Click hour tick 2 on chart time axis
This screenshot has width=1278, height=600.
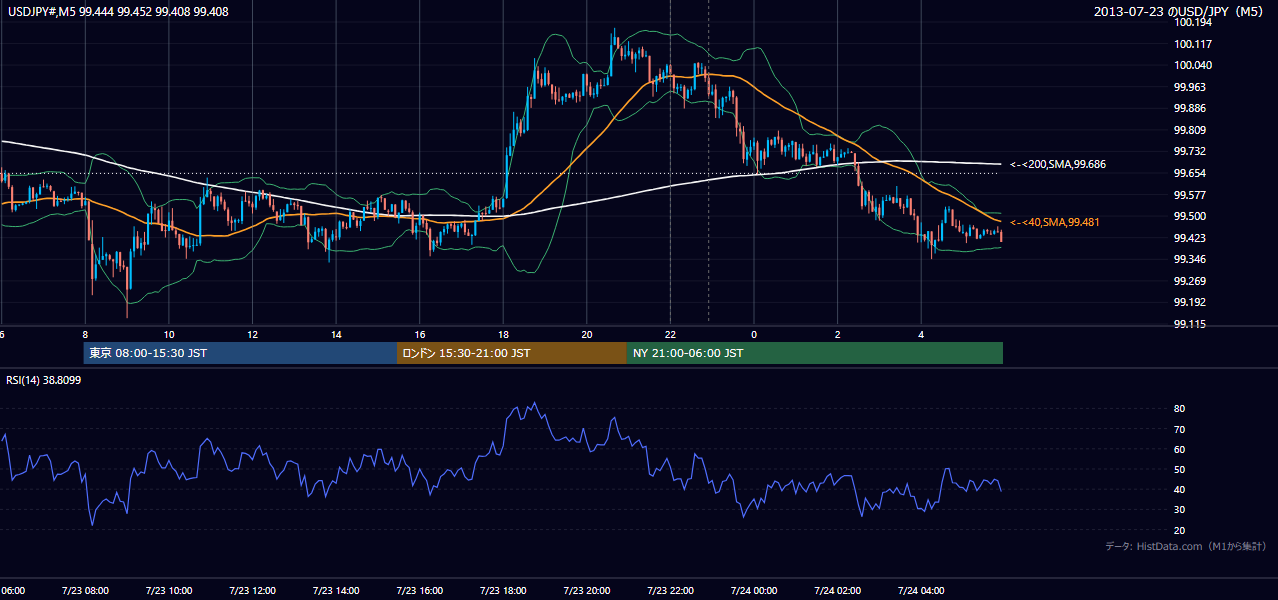tap(837, 335)
